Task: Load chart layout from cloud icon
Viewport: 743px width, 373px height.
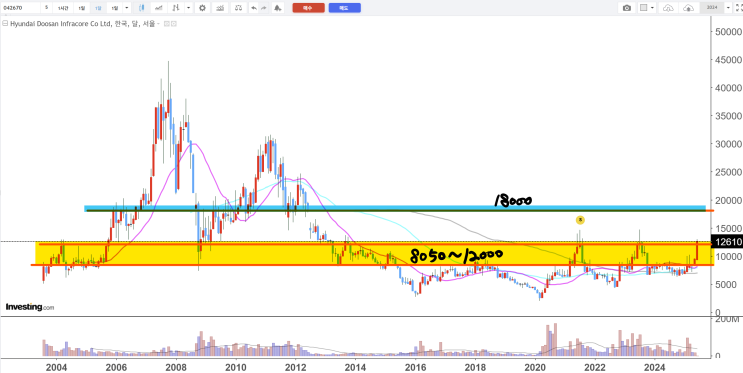Action: coord(668,8)
